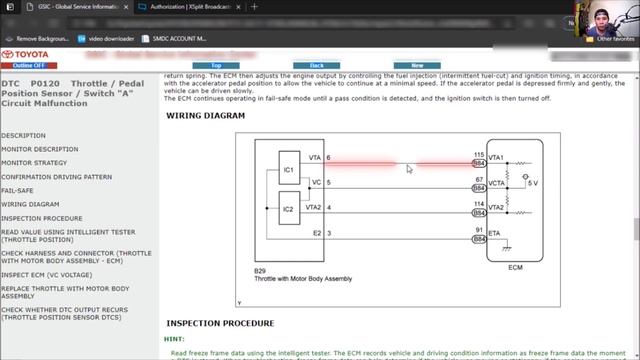This screenshot has width=640, height=360.
Task: Jump to CONFIRMATION DRIVING PATTERN section
Action: click(x=57, y=177)
